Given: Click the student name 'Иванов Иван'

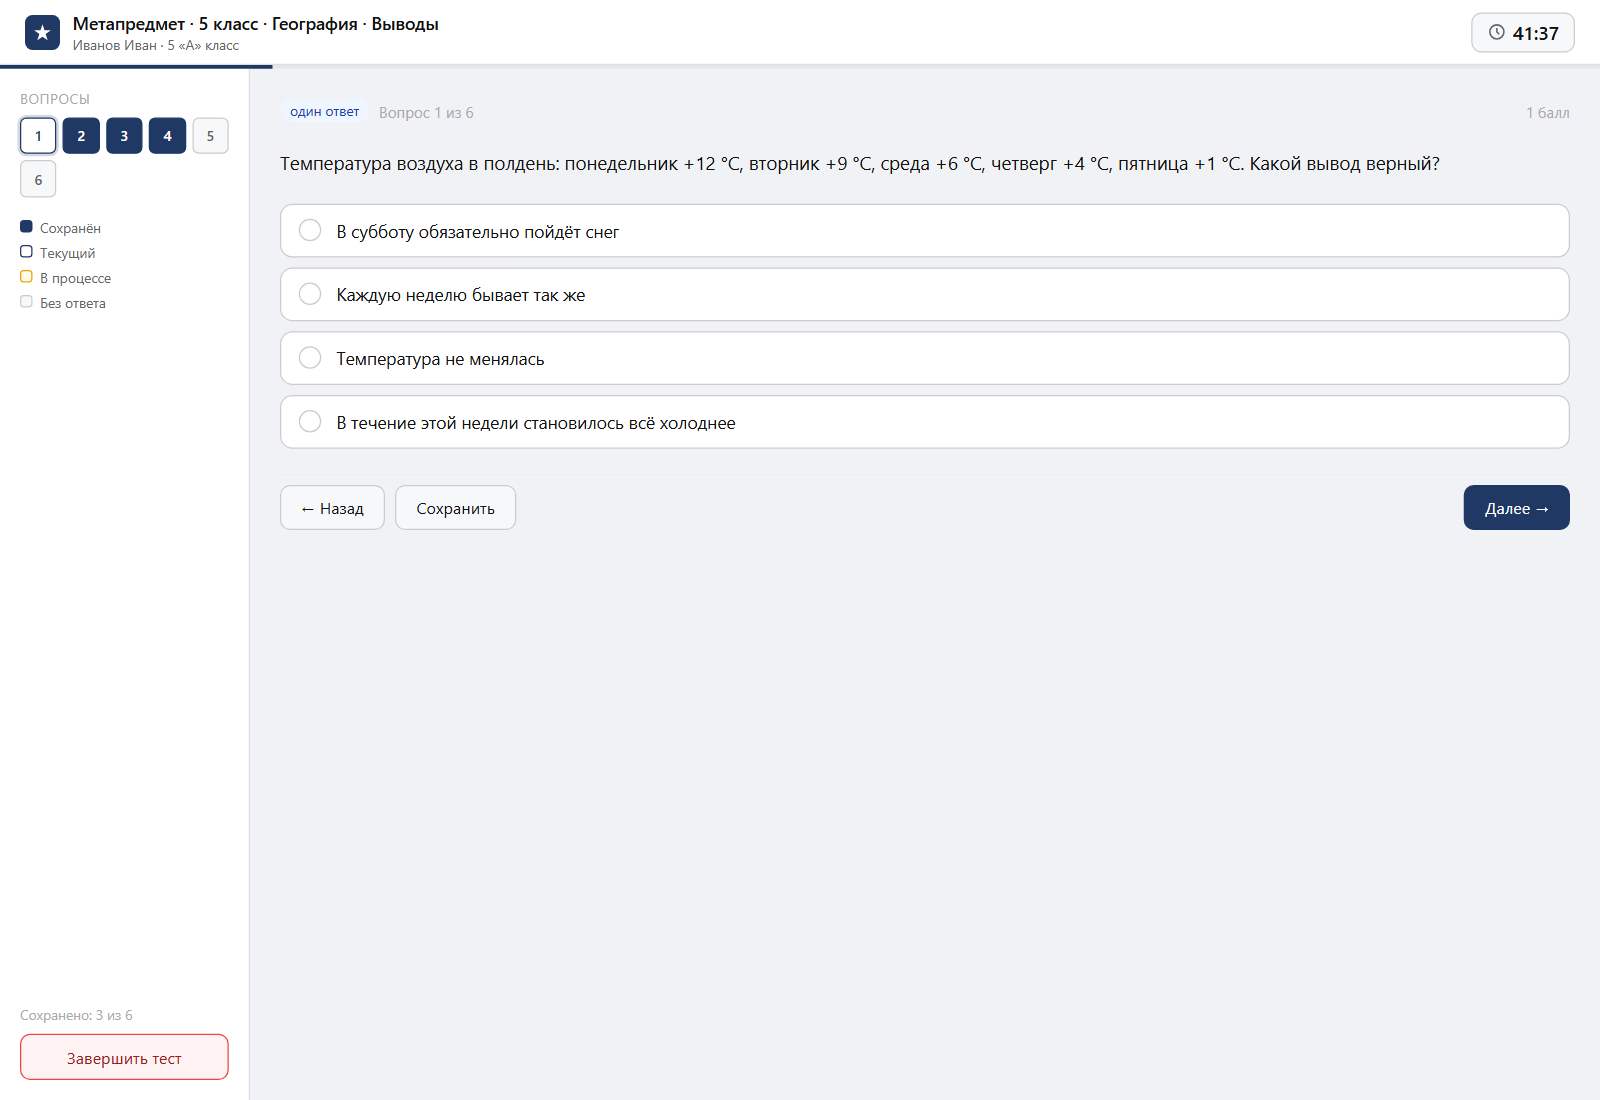Looking at the screenshot, I should [114, 46].
